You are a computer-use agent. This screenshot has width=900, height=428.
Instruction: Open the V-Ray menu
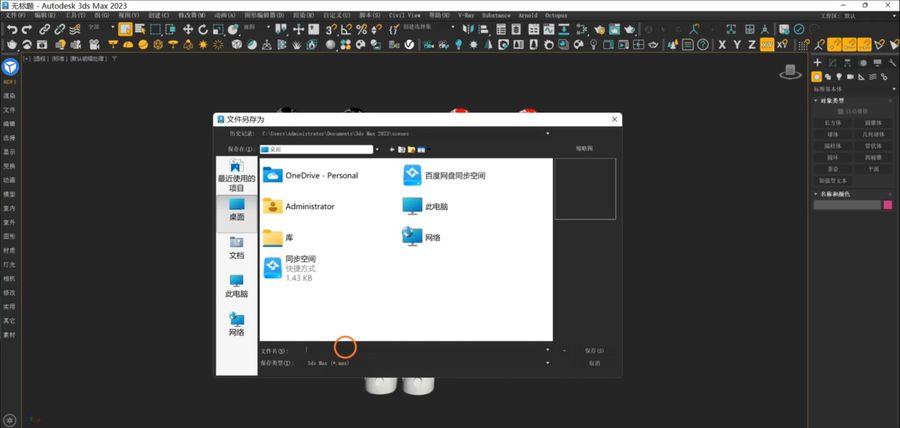point(466,15)
